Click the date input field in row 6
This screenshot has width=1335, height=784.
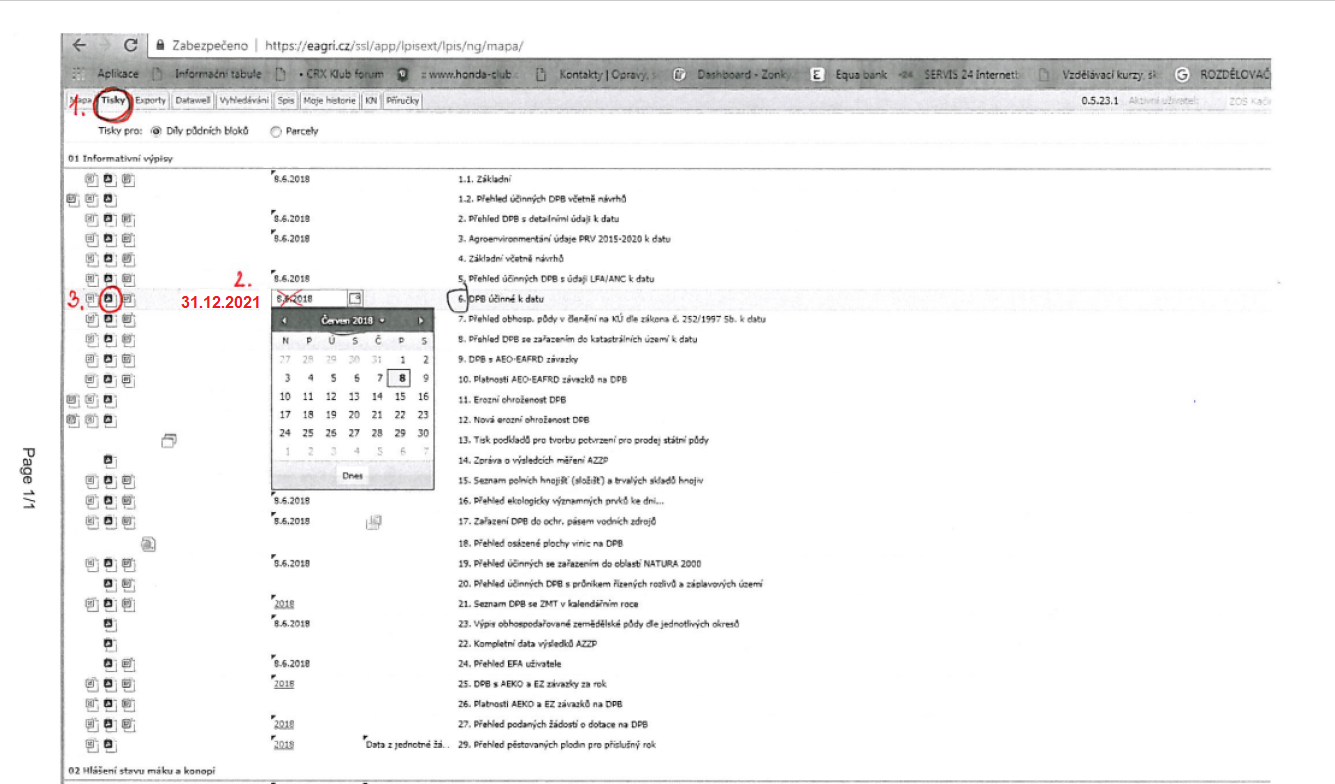point(308,298)
